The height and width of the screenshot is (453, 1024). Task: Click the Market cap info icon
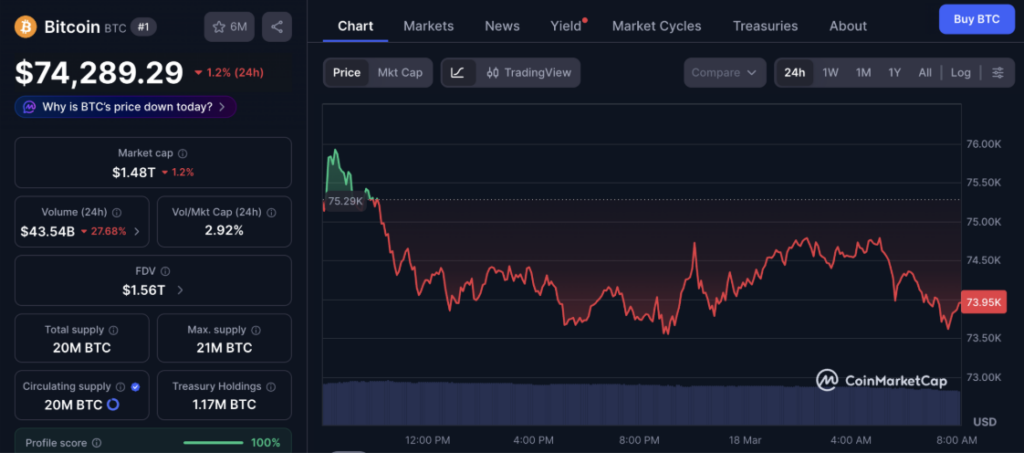coord(182,154)
